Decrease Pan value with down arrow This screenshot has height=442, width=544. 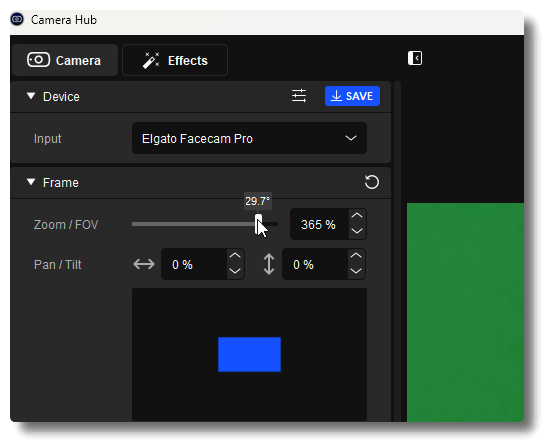[x=235, y=271]
